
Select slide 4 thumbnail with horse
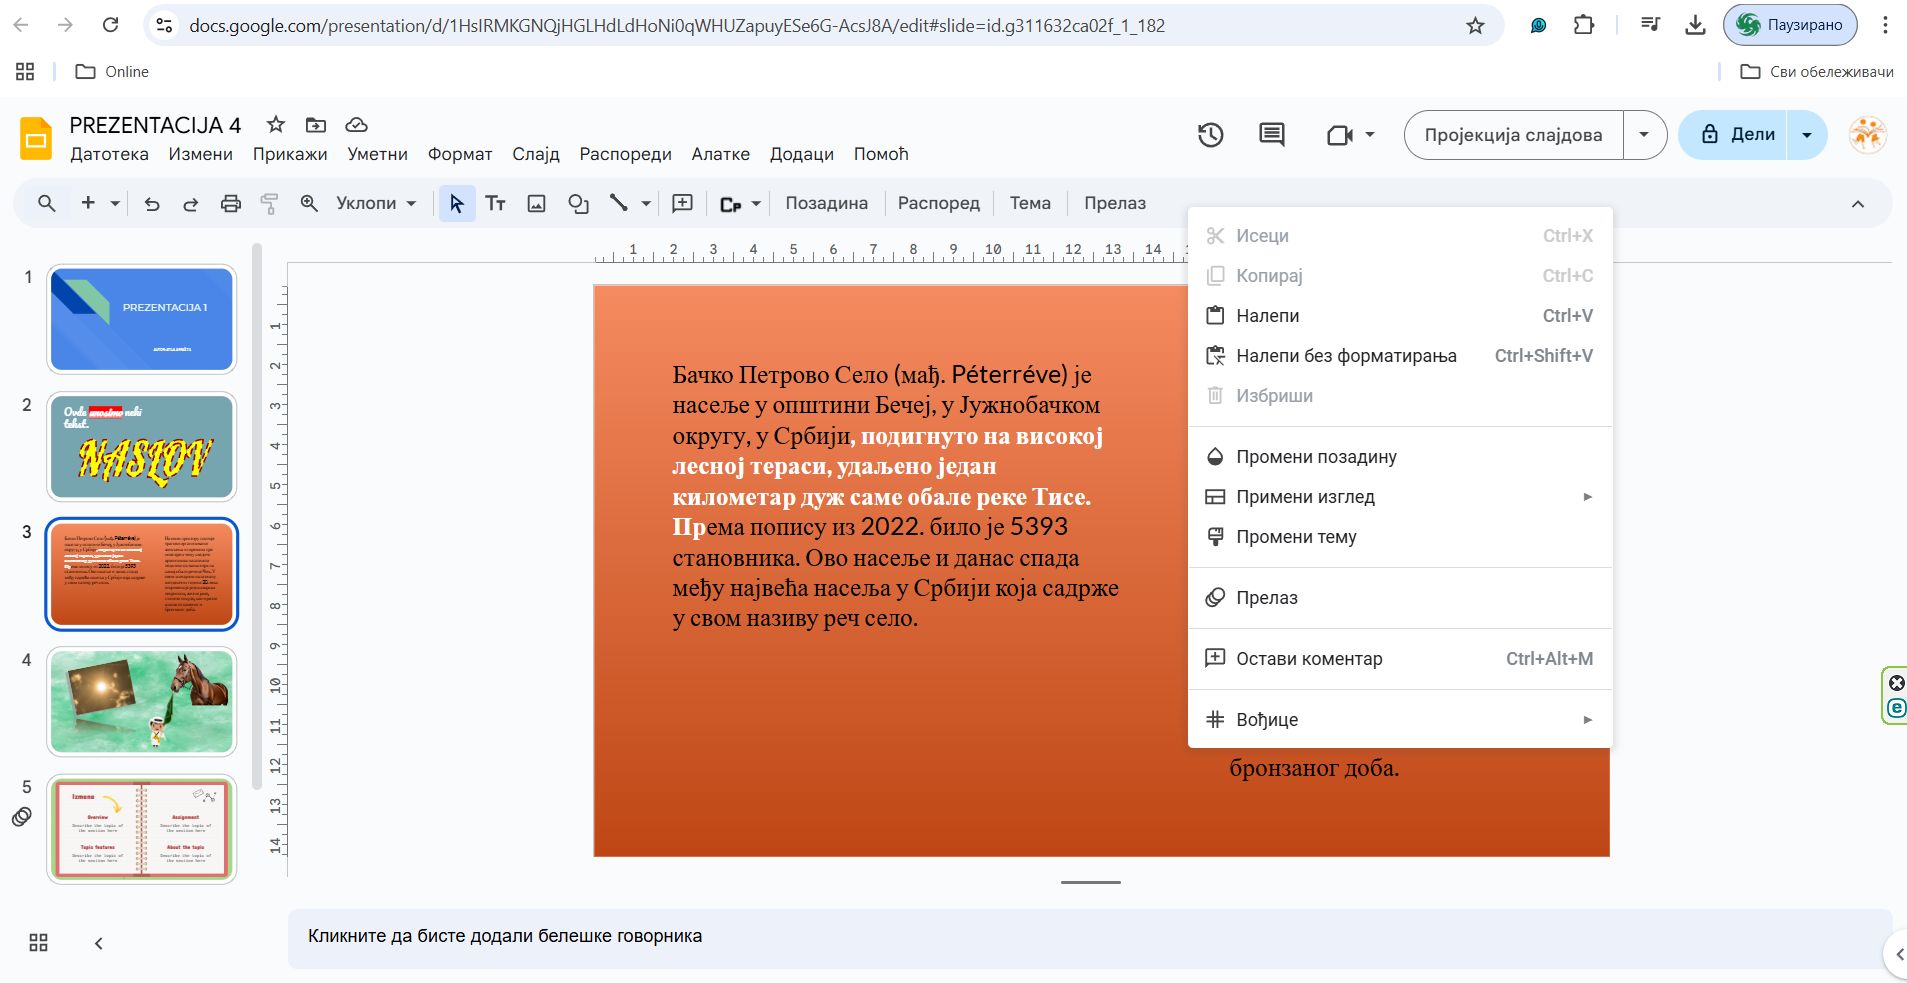click(x=142, y=701)
